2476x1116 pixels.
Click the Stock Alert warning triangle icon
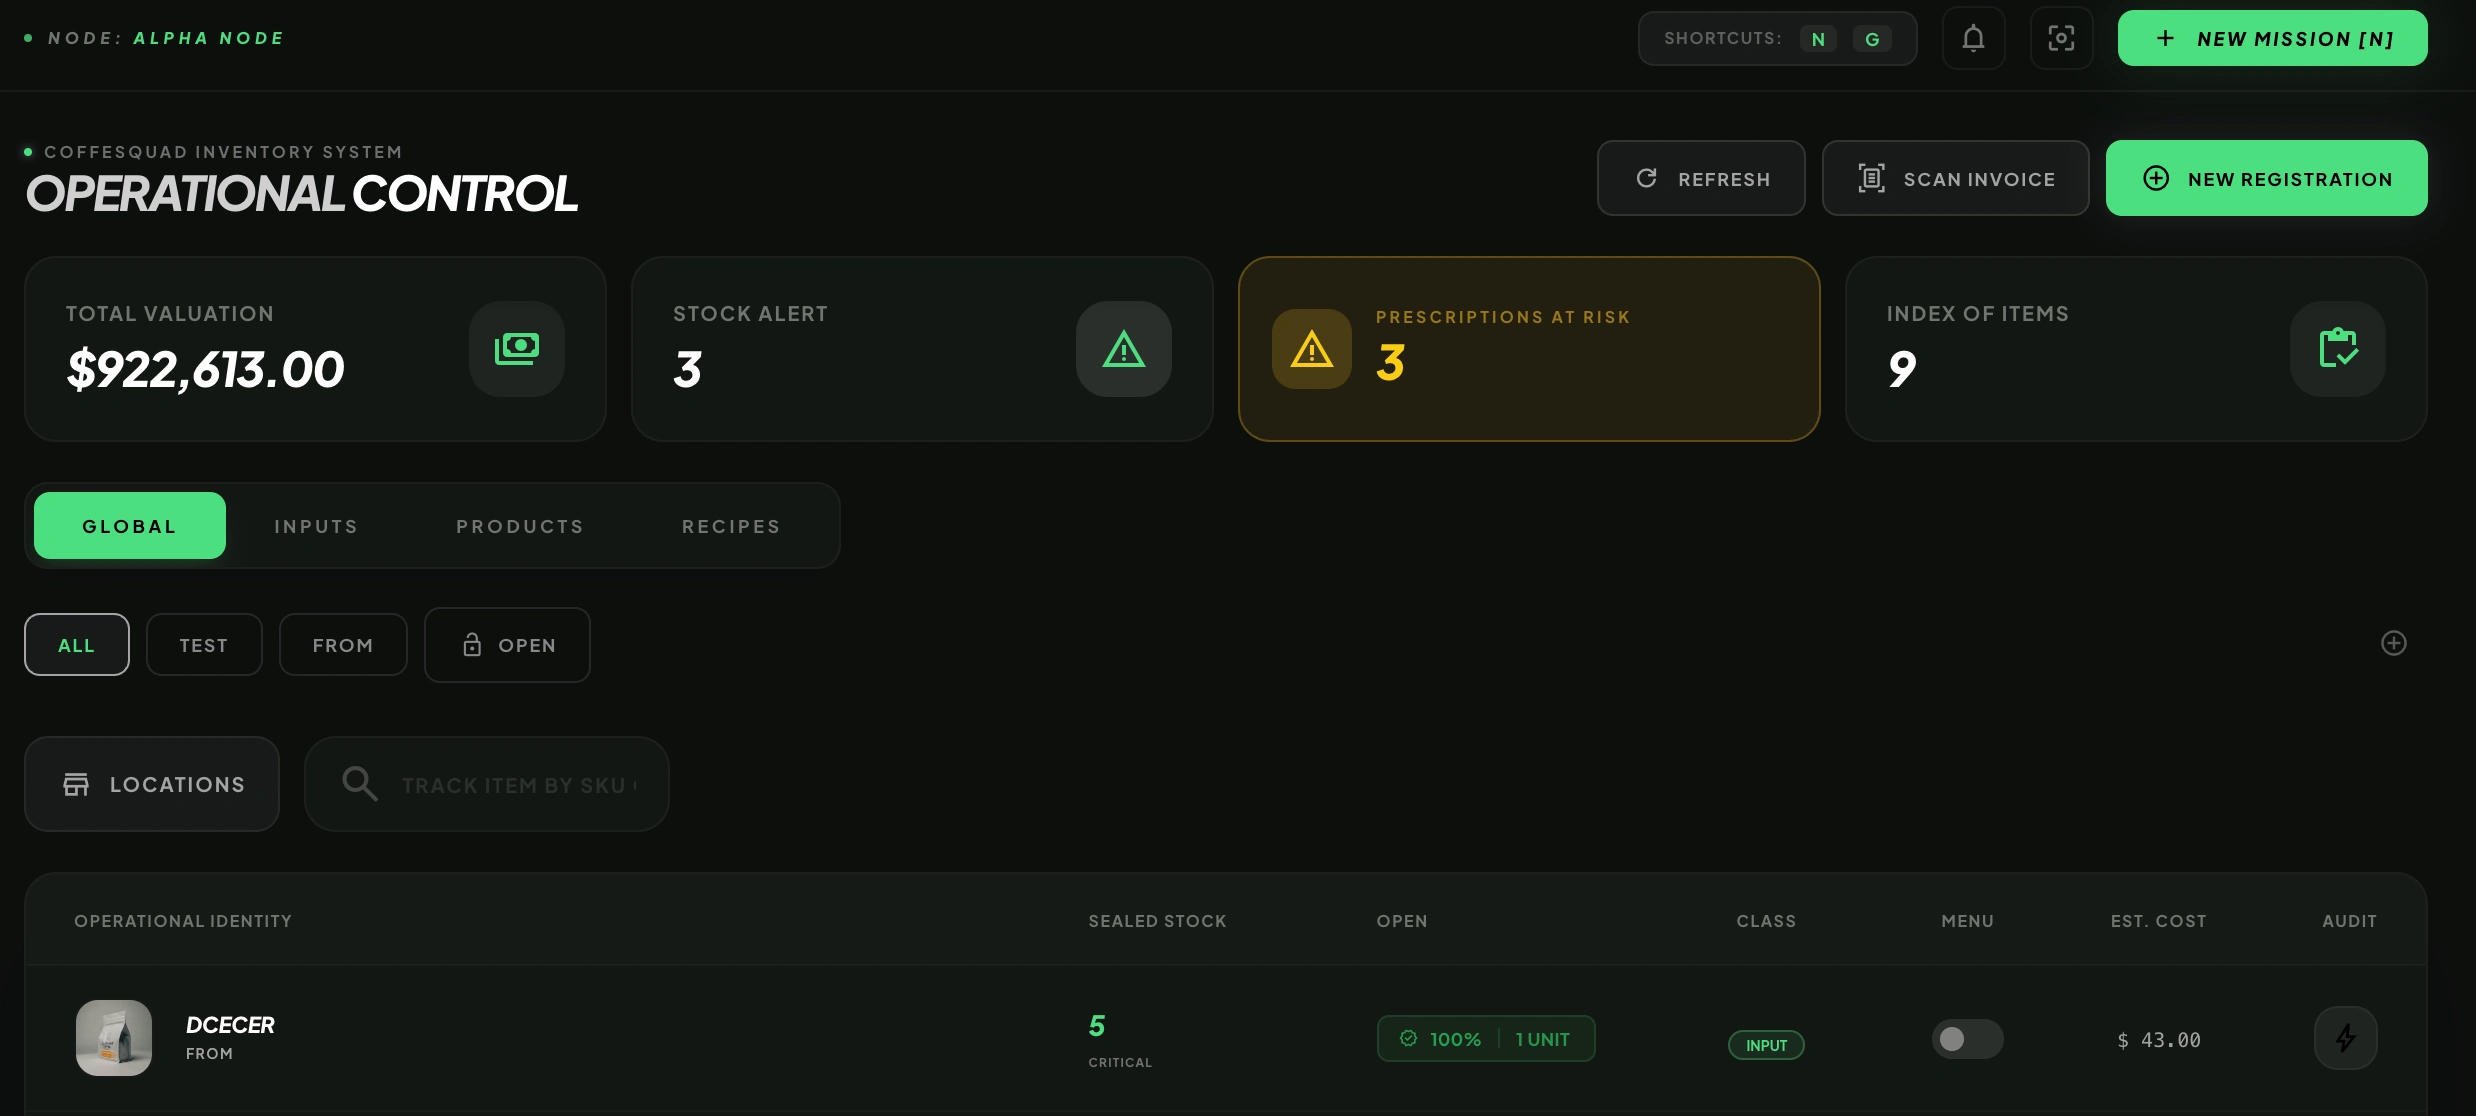(1123, 349)
